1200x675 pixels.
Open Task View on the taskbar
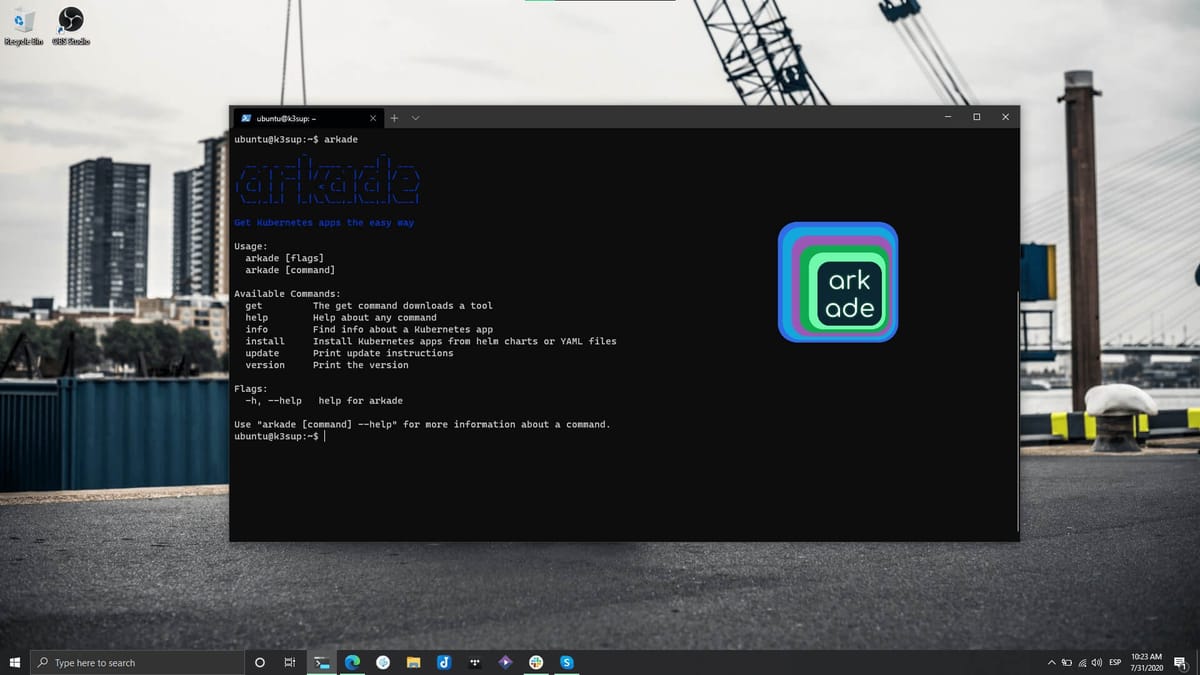point(289,662)
